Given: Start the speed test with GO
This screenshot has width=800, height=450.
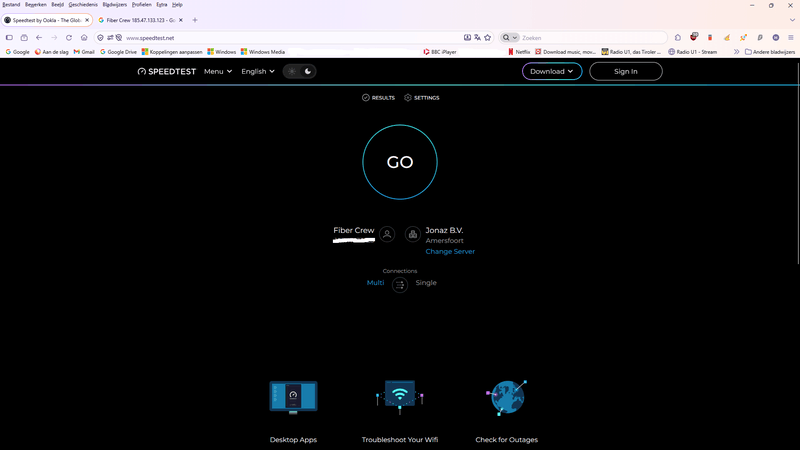Looking at the screenshot, I should (399, 162).
